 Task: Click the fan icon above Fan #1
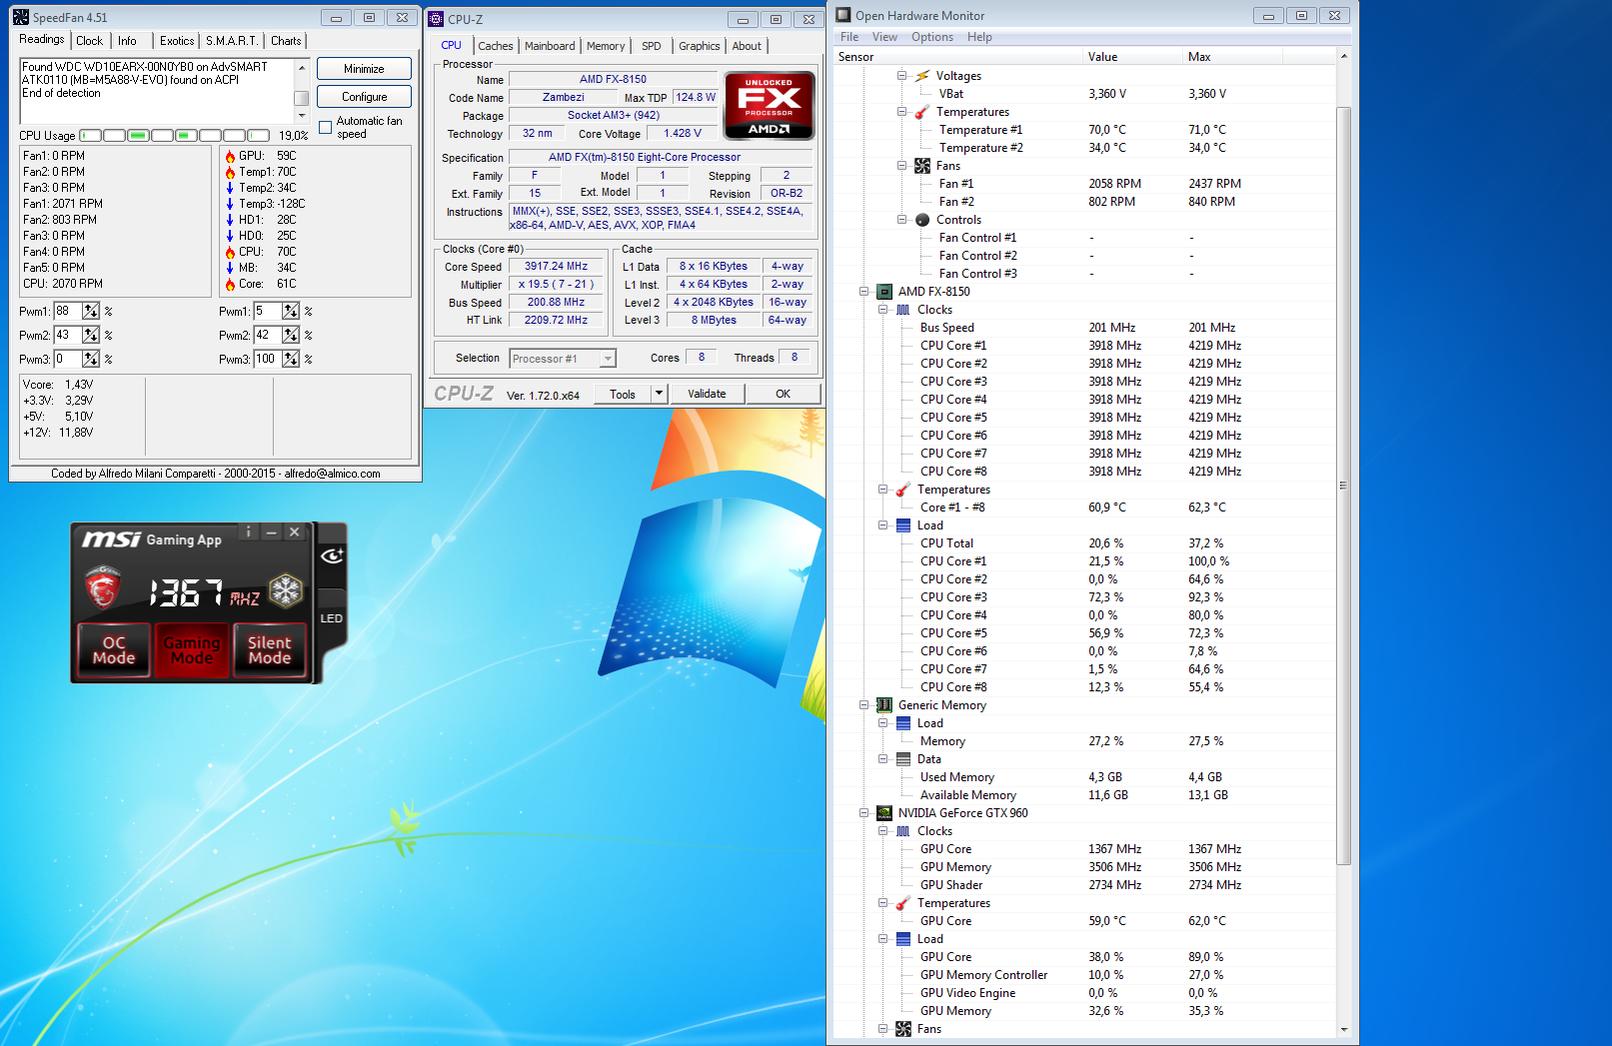(922, 166)
